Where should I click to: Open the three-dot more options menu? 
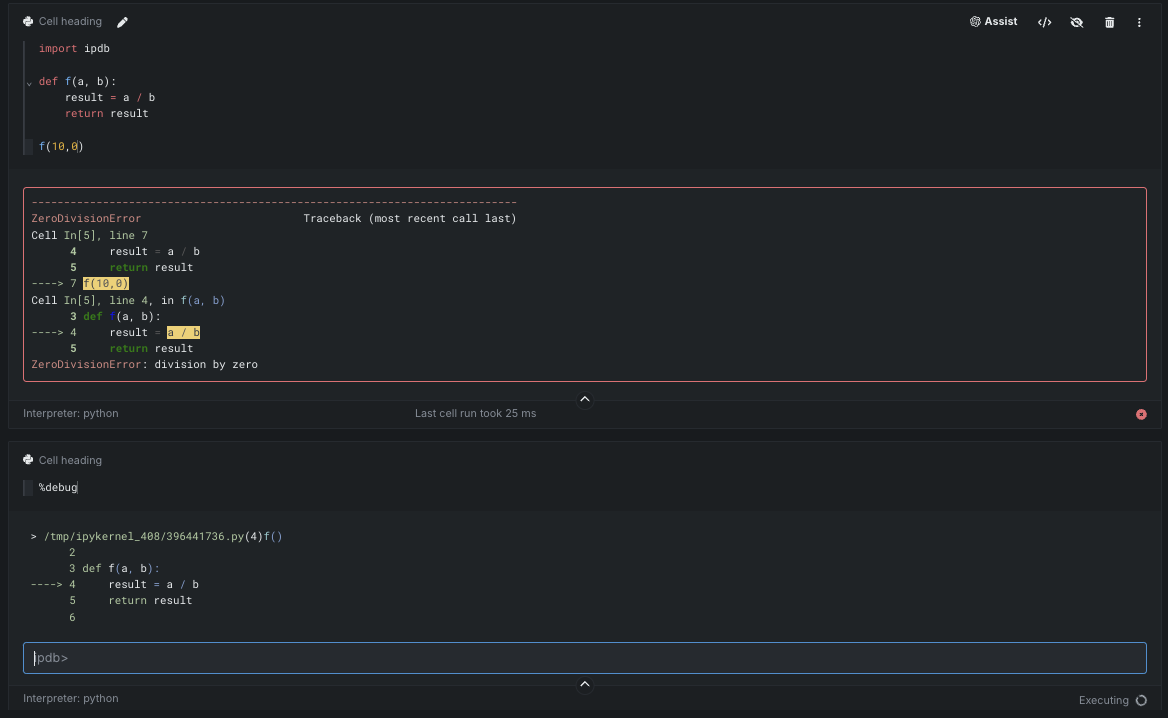click(1139, 22)
